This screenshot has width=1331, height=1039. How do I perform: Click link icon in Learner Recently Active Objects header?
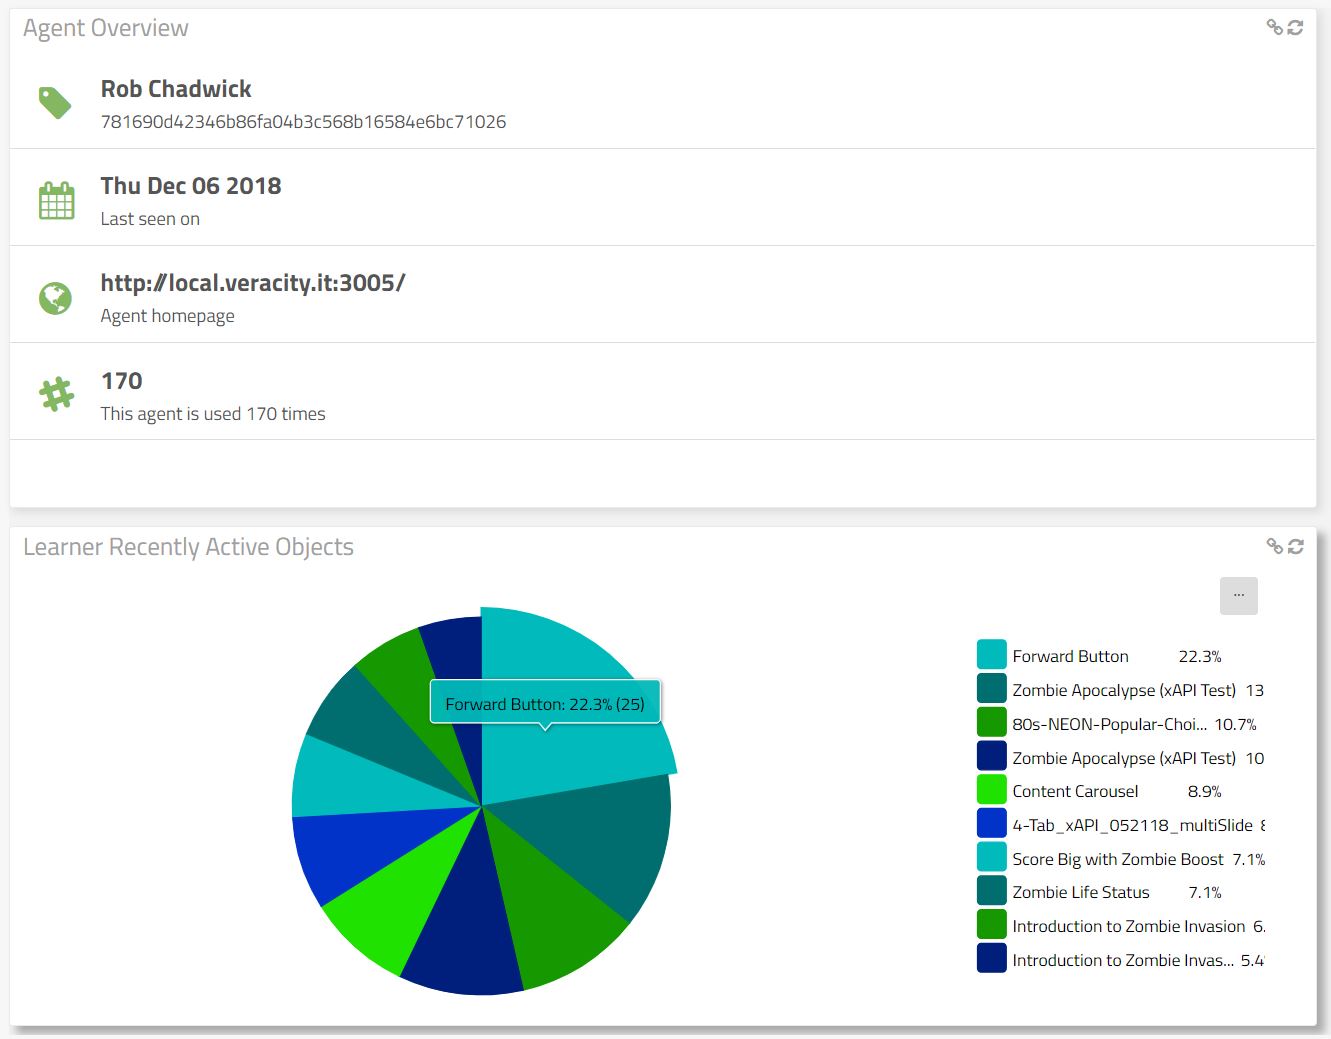[1274, 546]
